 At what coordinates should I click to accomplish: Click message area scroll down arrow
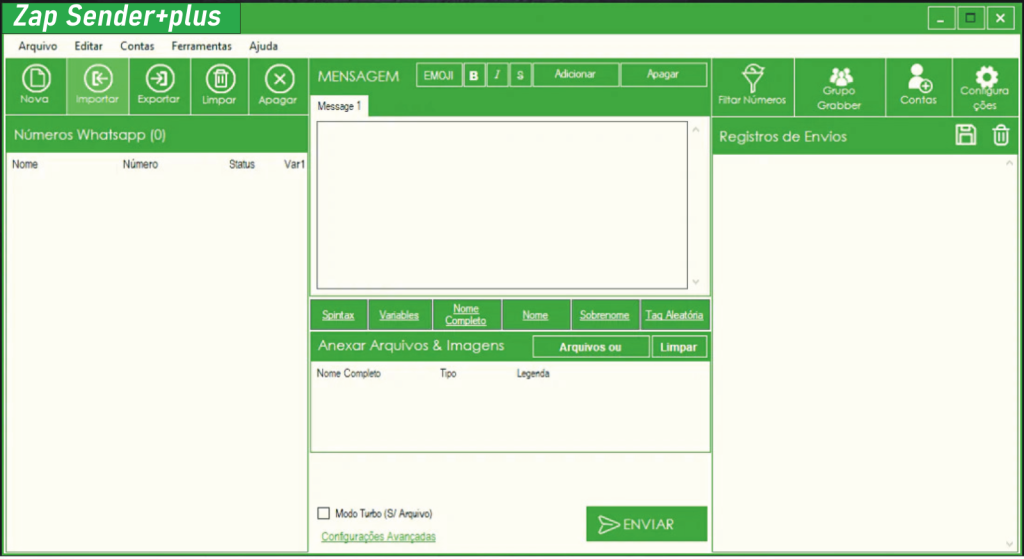click(696, 281)
